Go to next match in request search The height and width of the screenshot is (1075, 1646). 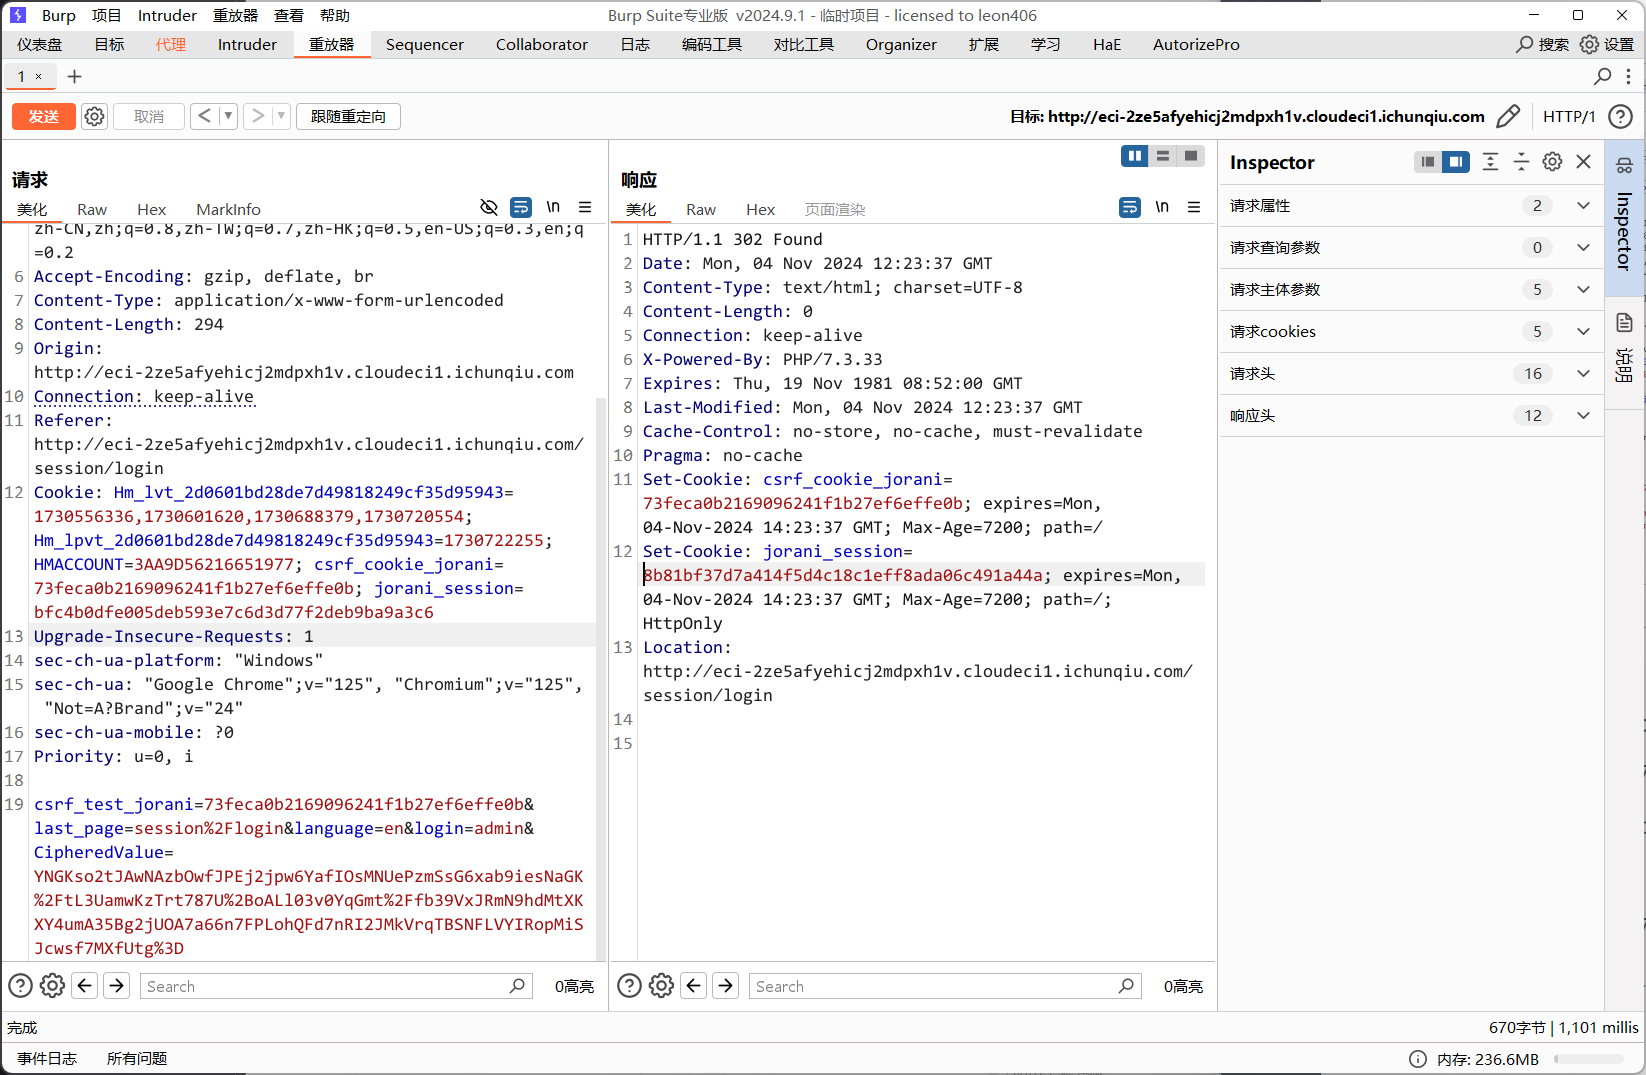click(x=117, y=986)
